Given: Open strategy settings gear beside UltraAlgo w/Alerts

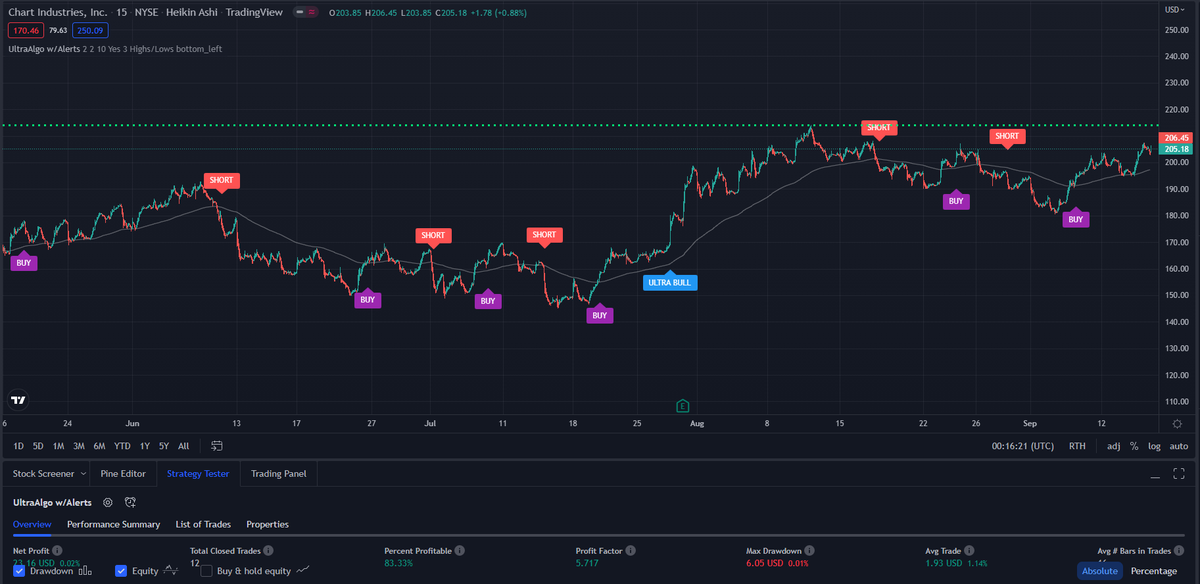Looking at the screenshot, I should [108, 502].
